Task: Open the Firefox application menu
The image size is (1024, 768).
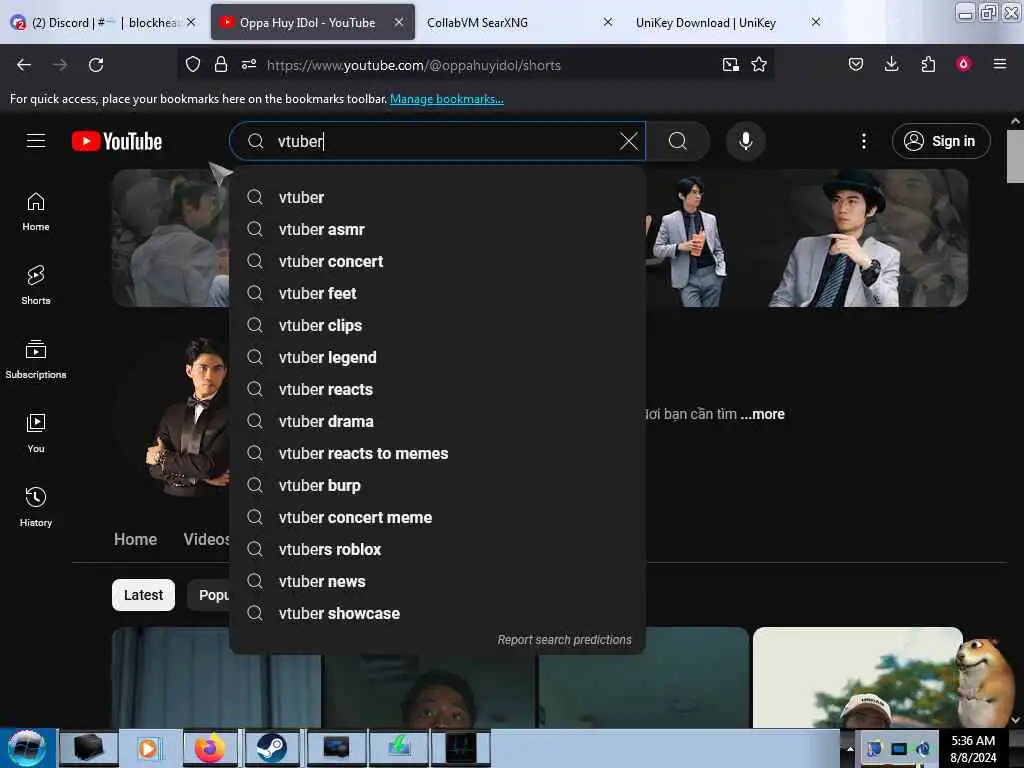Action: pyautogui.click(x=999, y=65)
